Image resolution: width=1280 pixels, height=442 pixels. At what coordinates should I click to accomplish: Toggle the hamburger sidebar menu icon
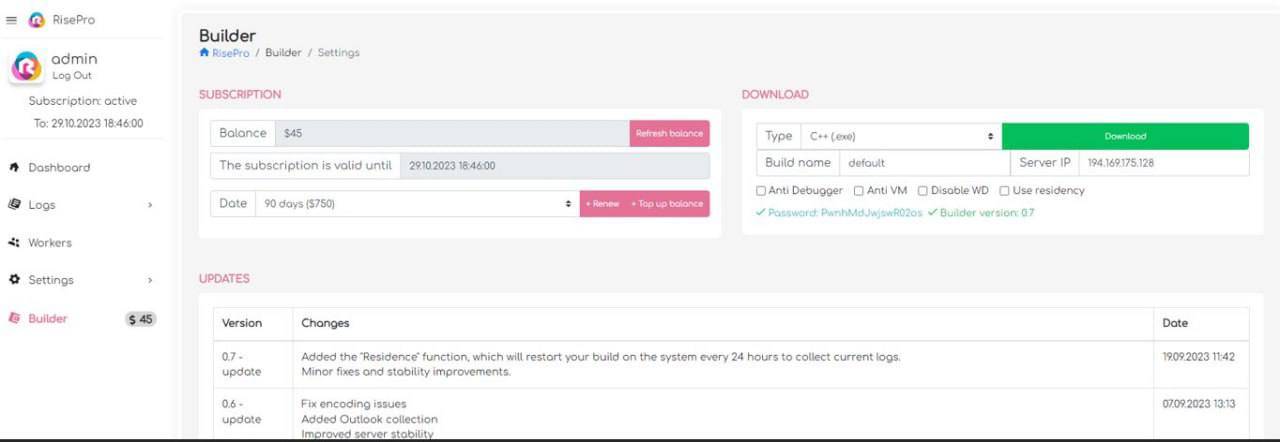(12, 20)
